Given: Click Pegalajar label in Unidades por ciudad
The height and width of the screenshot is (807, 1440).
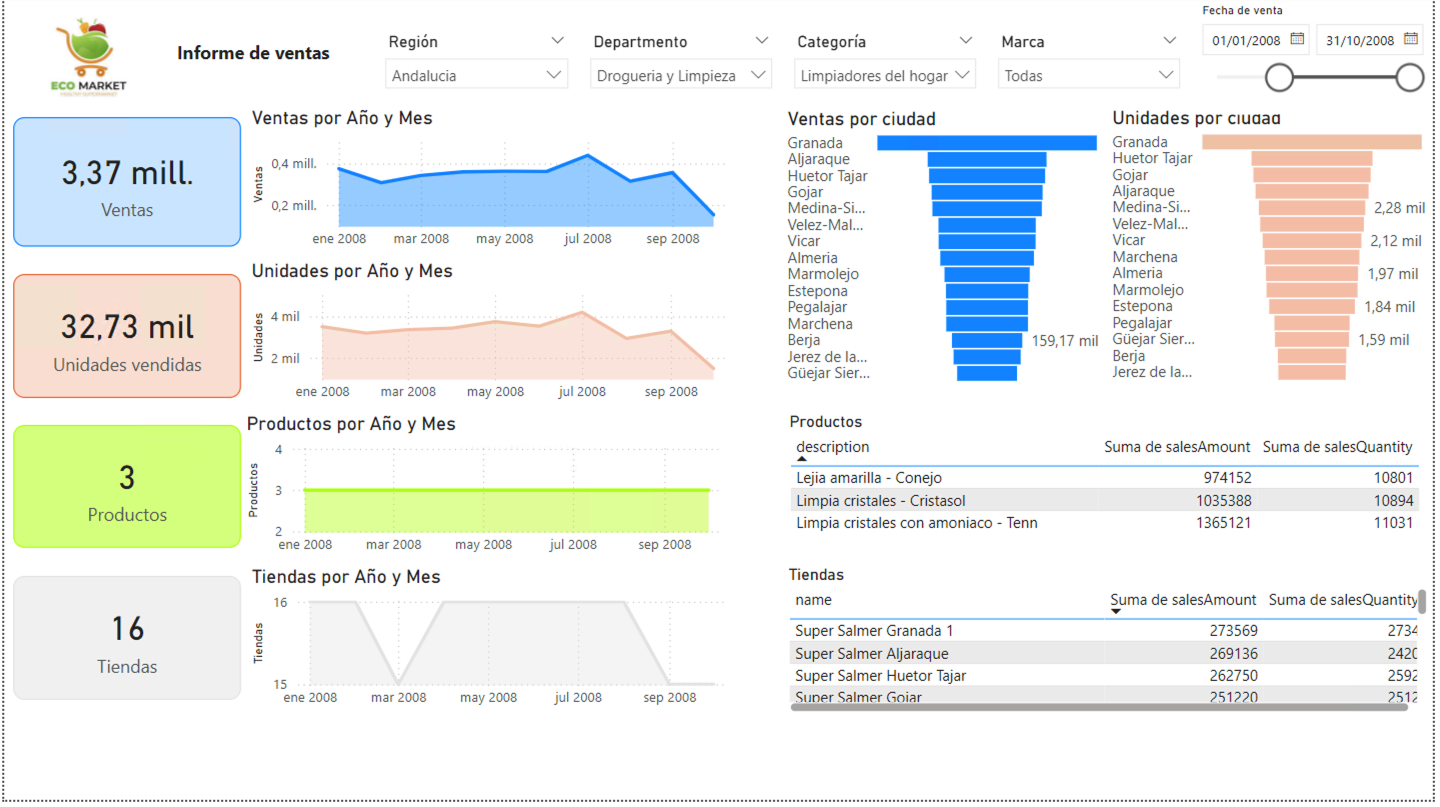Looking at the screenshot, I should click(x=1142, y=323).
